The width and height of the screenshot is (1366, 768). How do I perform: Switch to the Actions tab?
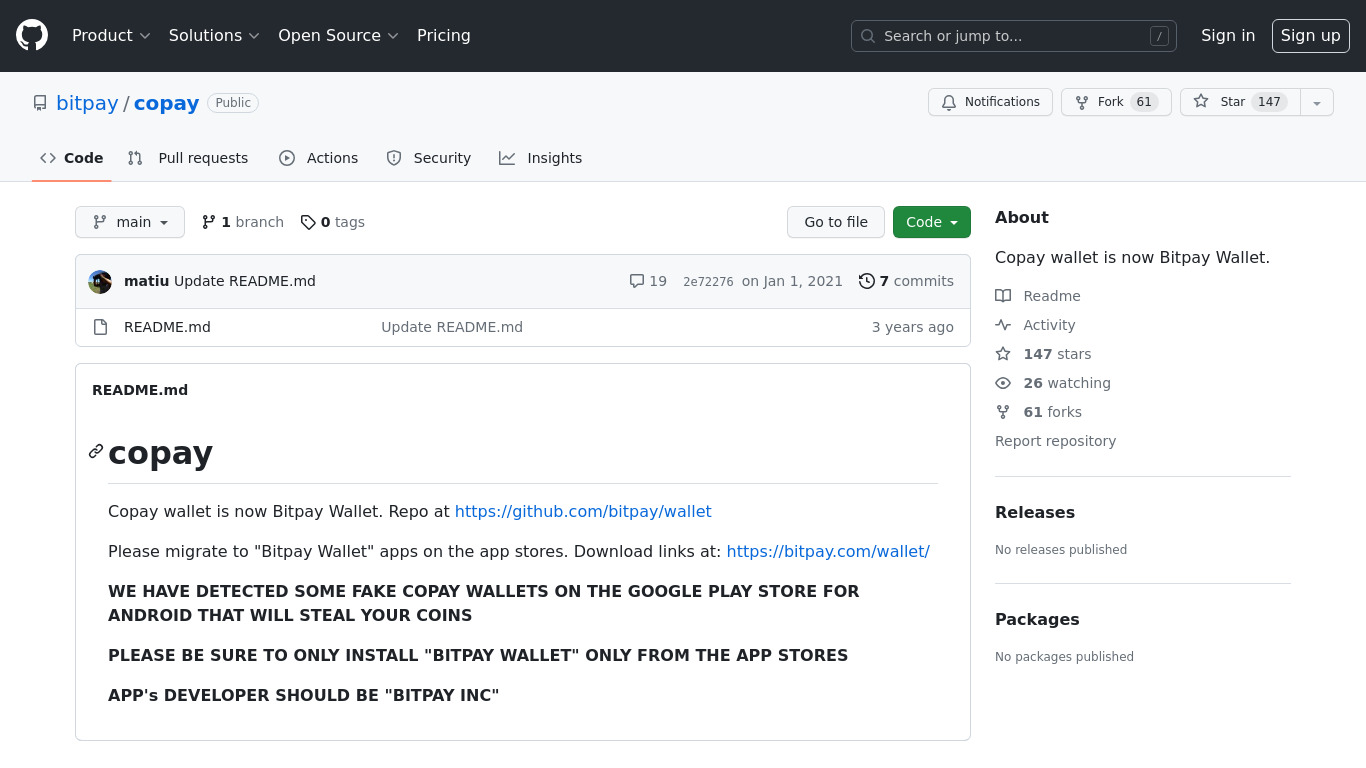point(318,158)
